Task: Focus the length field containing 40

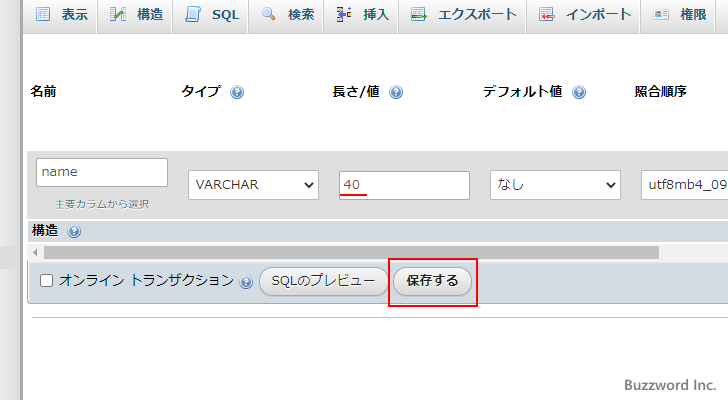Action: 404,185
